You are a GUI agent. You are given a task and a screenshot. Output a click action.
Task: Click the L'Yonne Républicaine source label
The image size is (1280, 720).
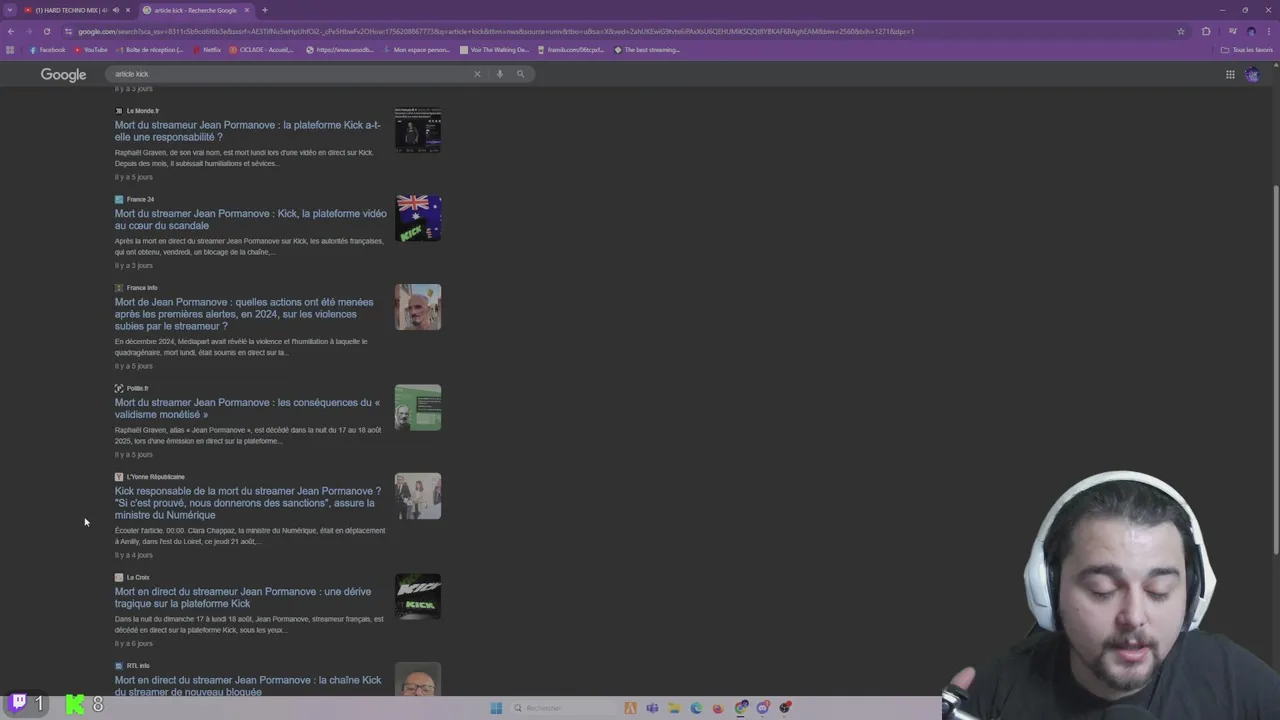pyautogui.click(x=155, y=477)
